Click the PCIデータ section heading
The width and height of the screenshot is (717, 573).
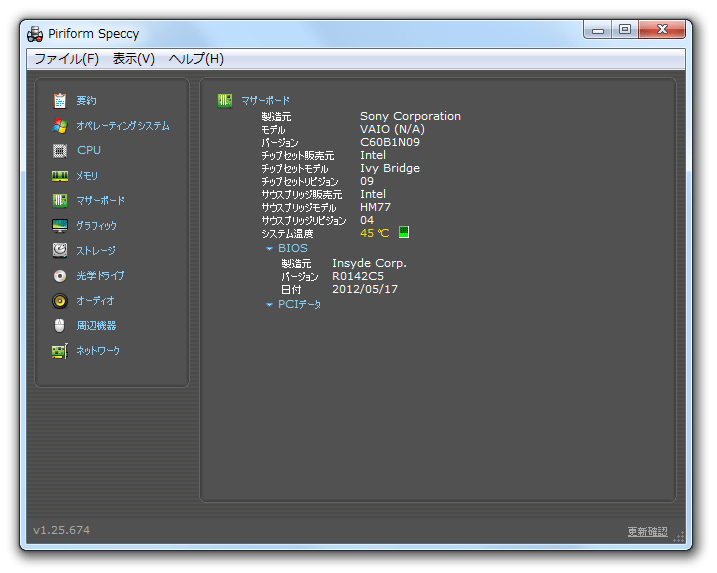point(300,304)
